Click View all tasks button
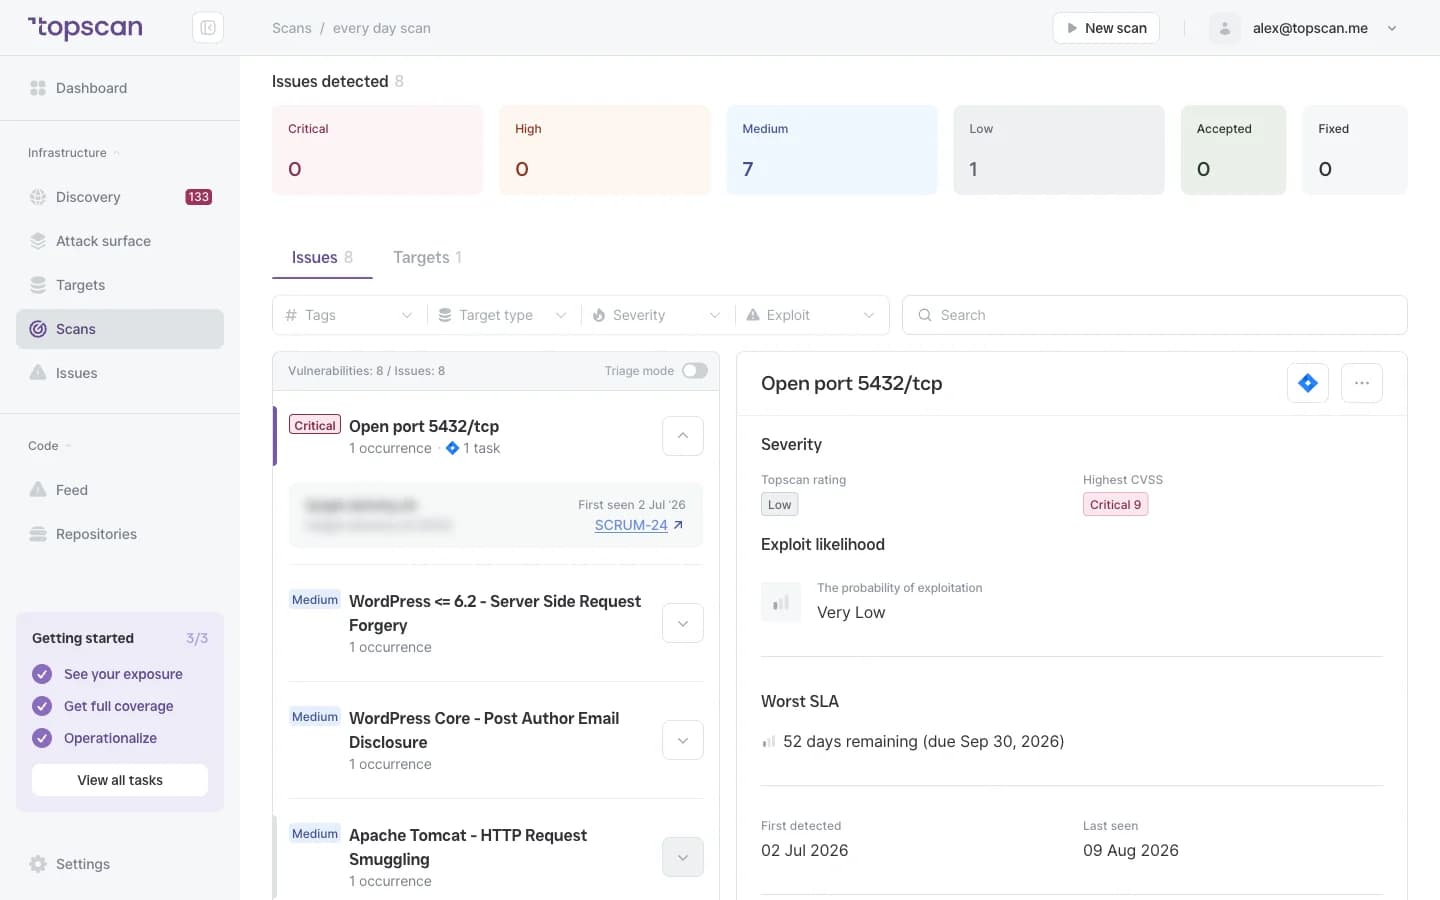This screenshot has height=900, width=1440. click(120, 780)
